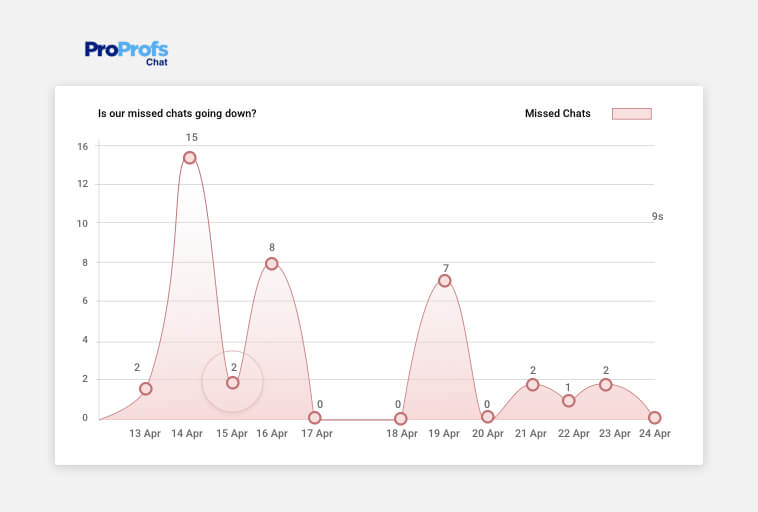
Task: Click the 'Missed Chats' legend label
Action: coord(558,114)
